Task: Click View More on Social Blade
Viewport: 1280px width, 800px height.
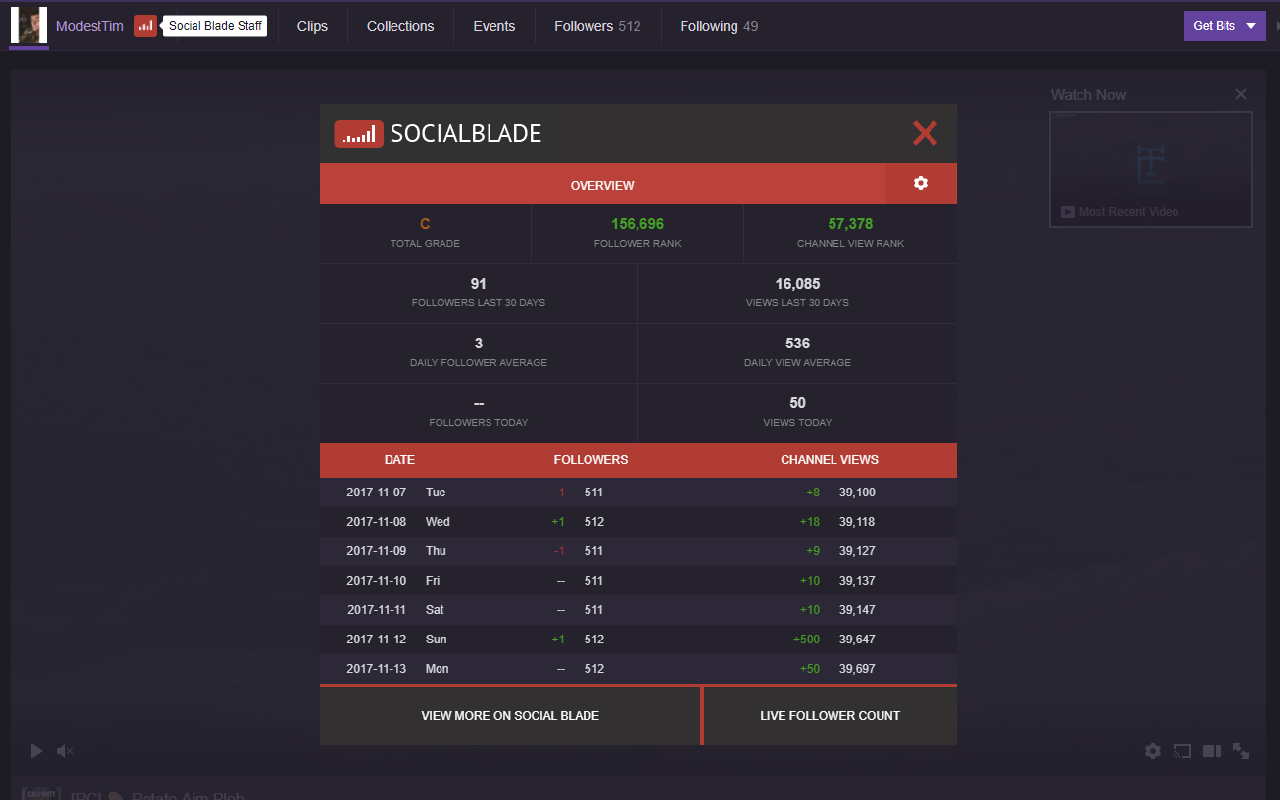Action: point(510,716)
